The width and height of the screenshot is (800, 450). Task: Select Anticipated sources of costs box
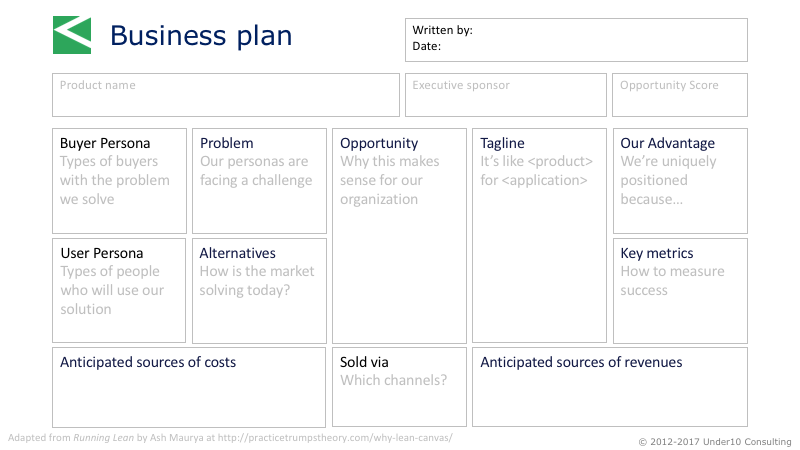coord(189,387)
